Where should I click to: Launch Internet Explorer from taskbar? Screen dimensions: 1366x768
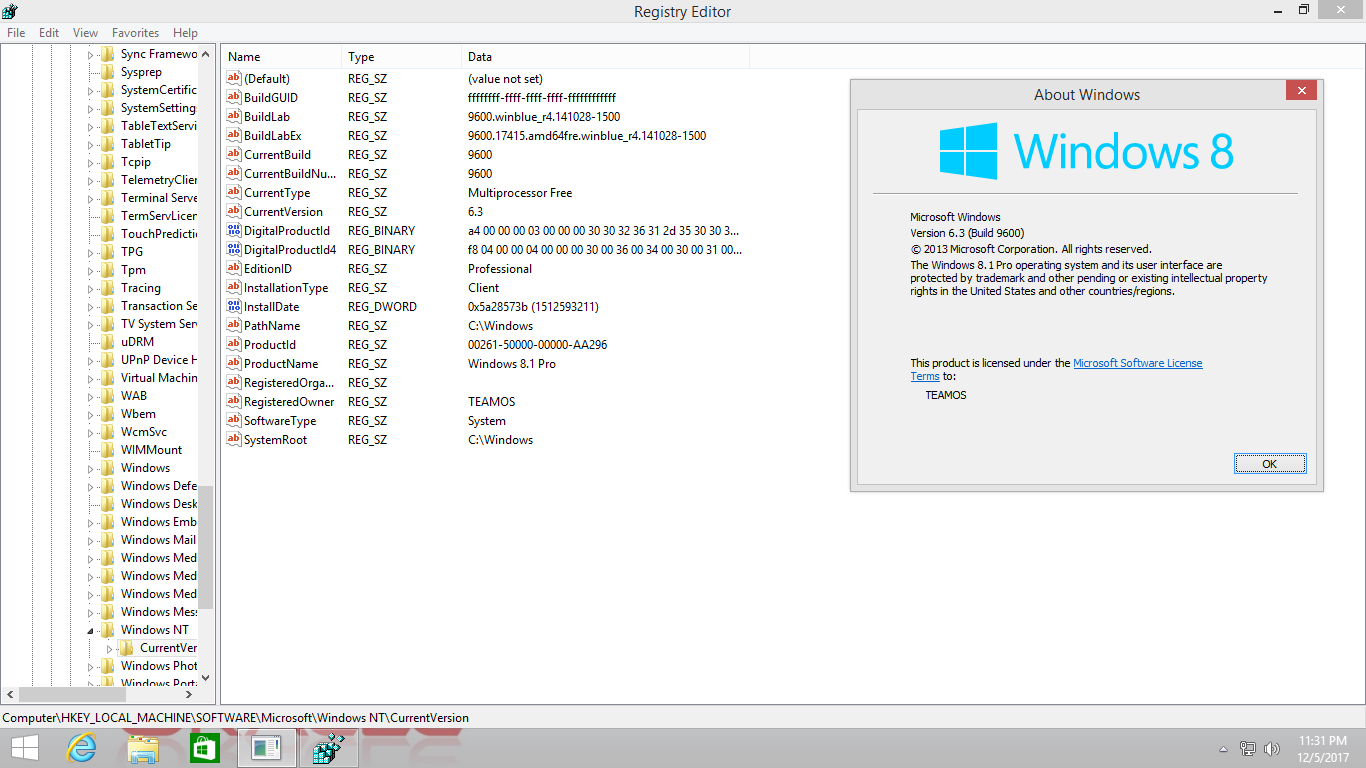[81, 748]
